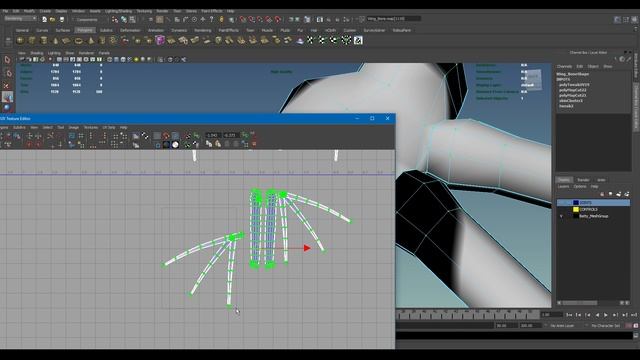Viewport: 640px width, 360px height.
Task: Open the Lighting/Shading menu
Action: 118,11
